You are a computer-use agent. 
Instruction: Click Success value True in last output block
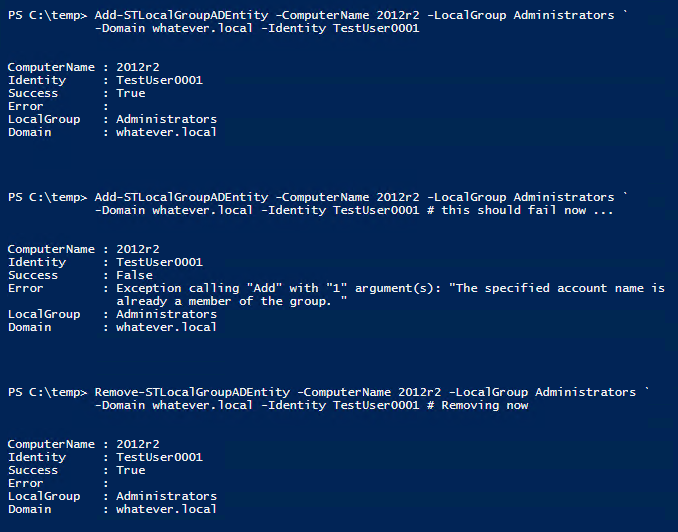click(x=130, y=470)
